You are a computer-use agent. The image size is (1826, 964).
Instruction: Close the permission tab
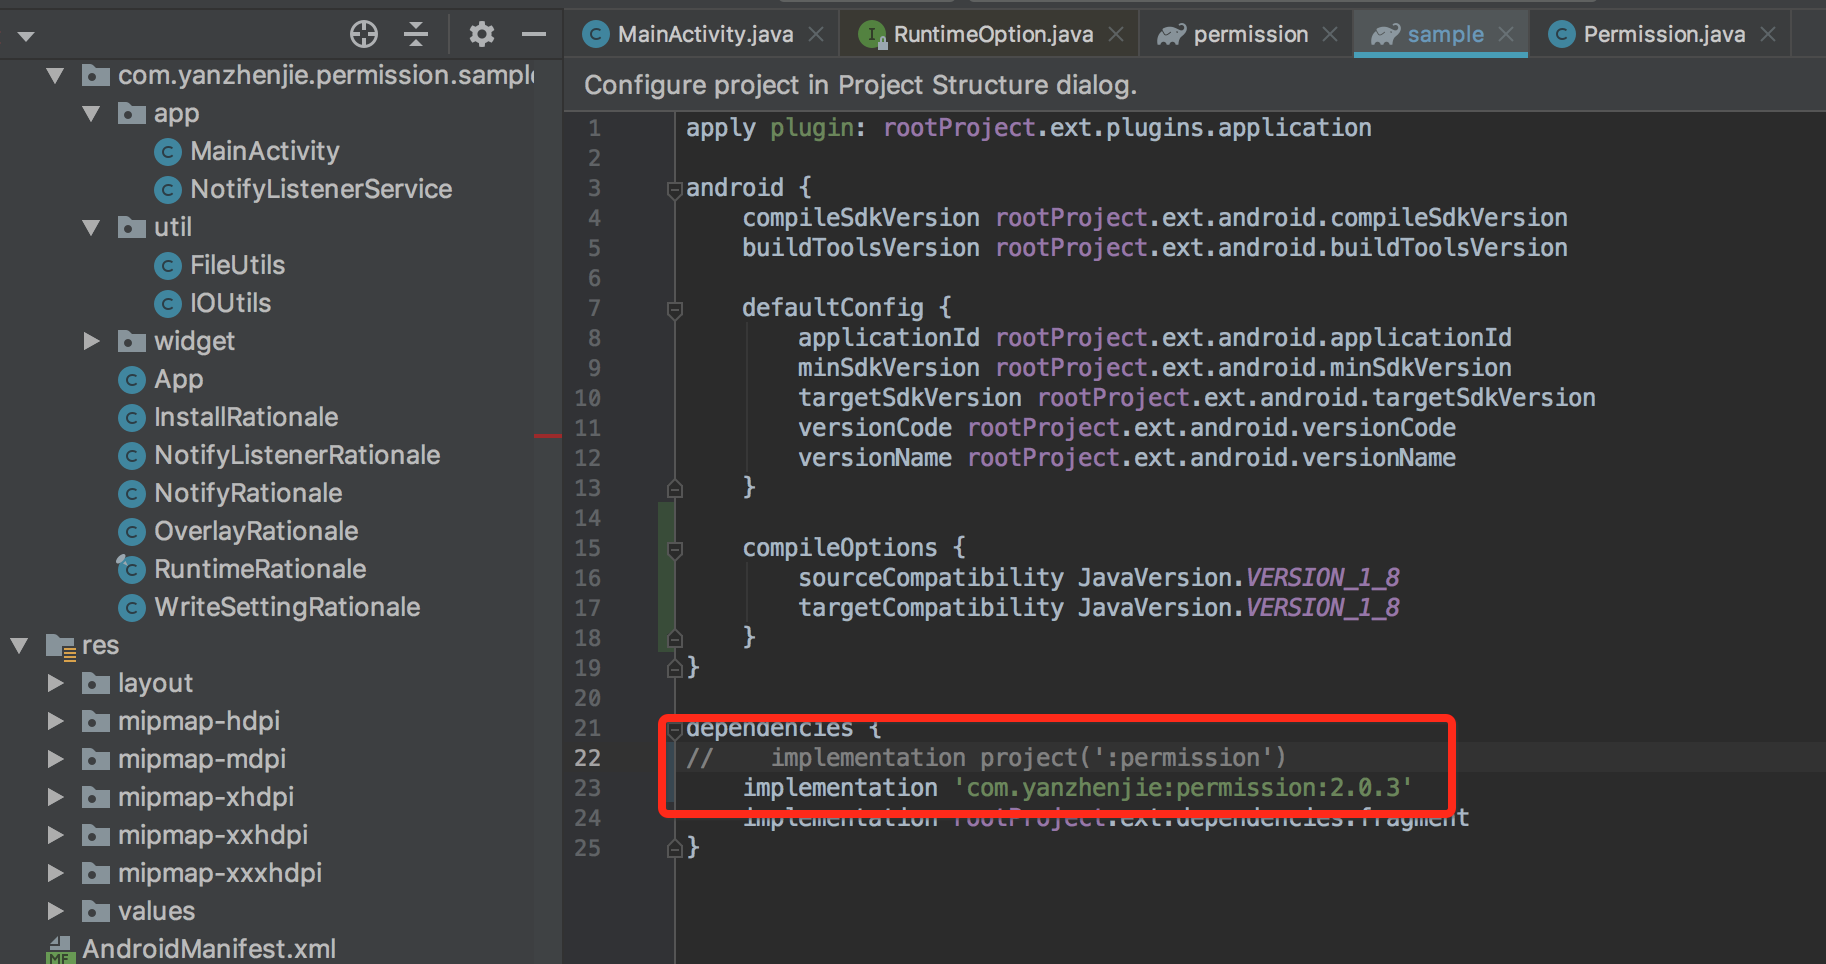(x=1330, y=34)
